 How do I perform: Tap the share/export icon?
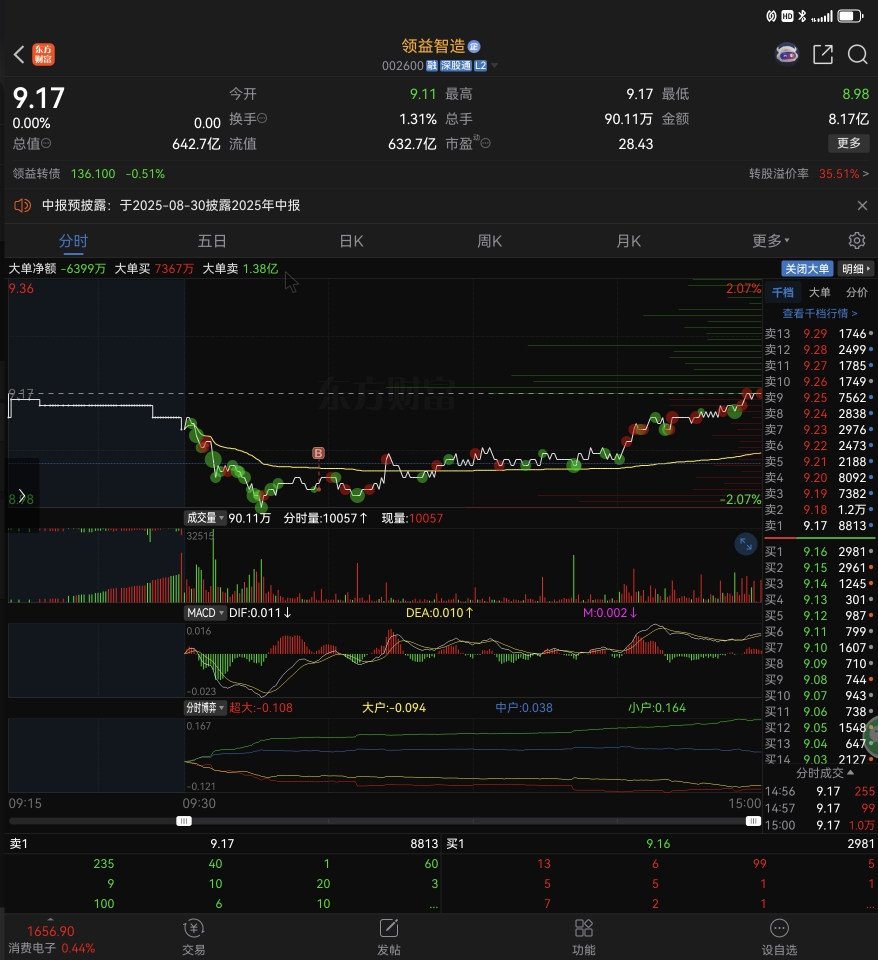823,54
